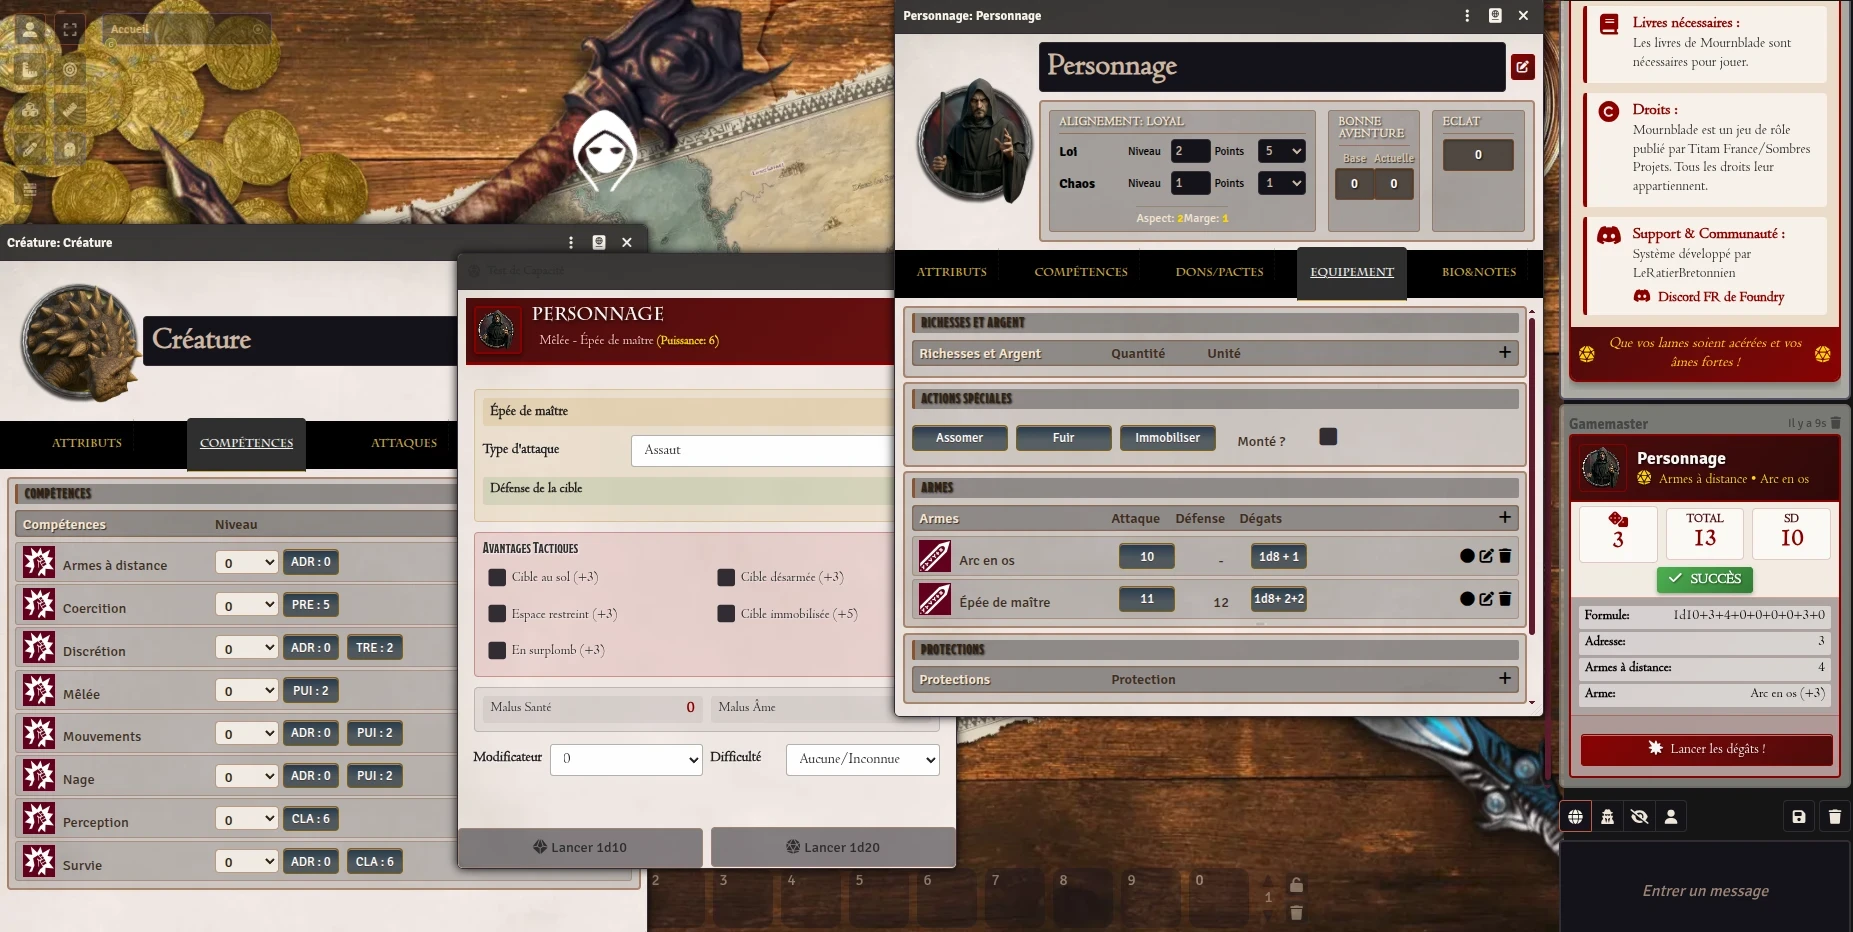Click the Épée de maître weapon icon
Image resolution: width=1853 pixels, height=932 pixels.
935,599
